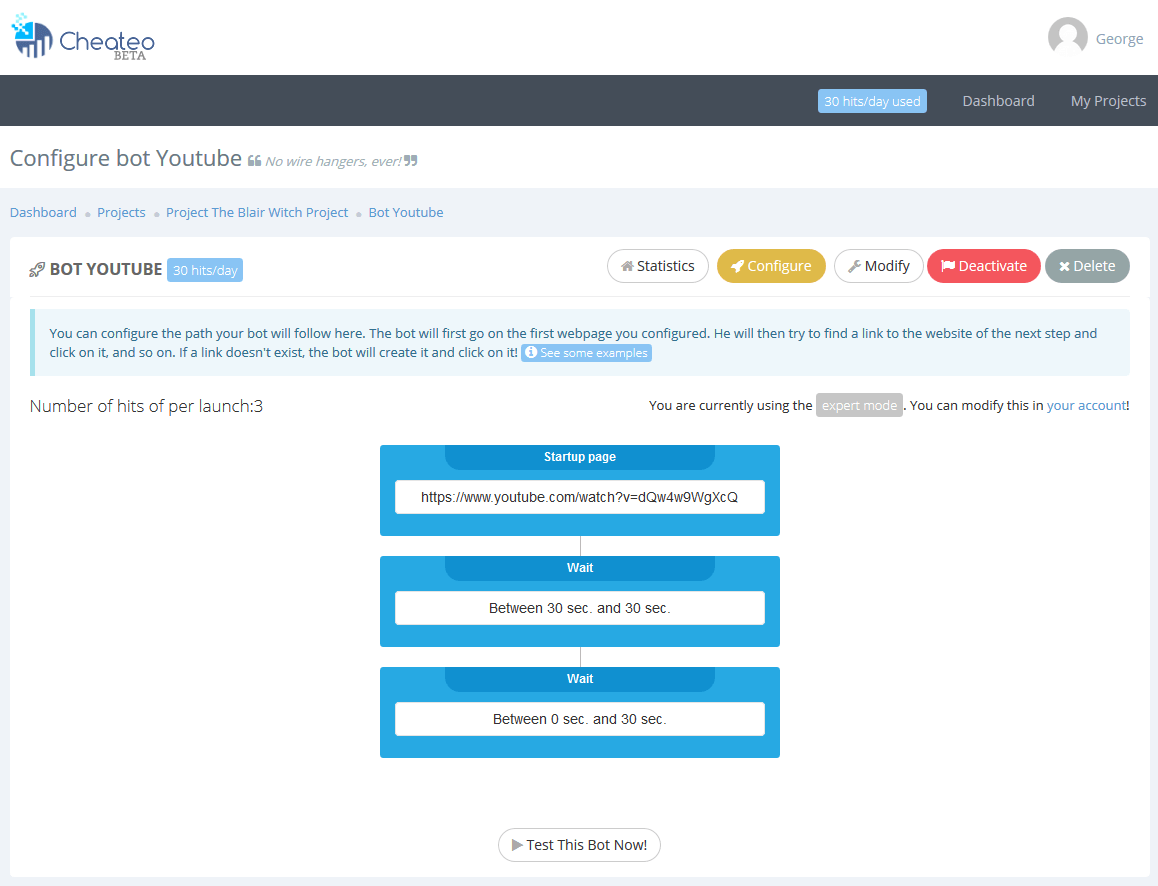Image resolution: width=1158 pixels, height=886 pixels.
Task: Open George's profile avatar
Action: [x=1067, y=37]
